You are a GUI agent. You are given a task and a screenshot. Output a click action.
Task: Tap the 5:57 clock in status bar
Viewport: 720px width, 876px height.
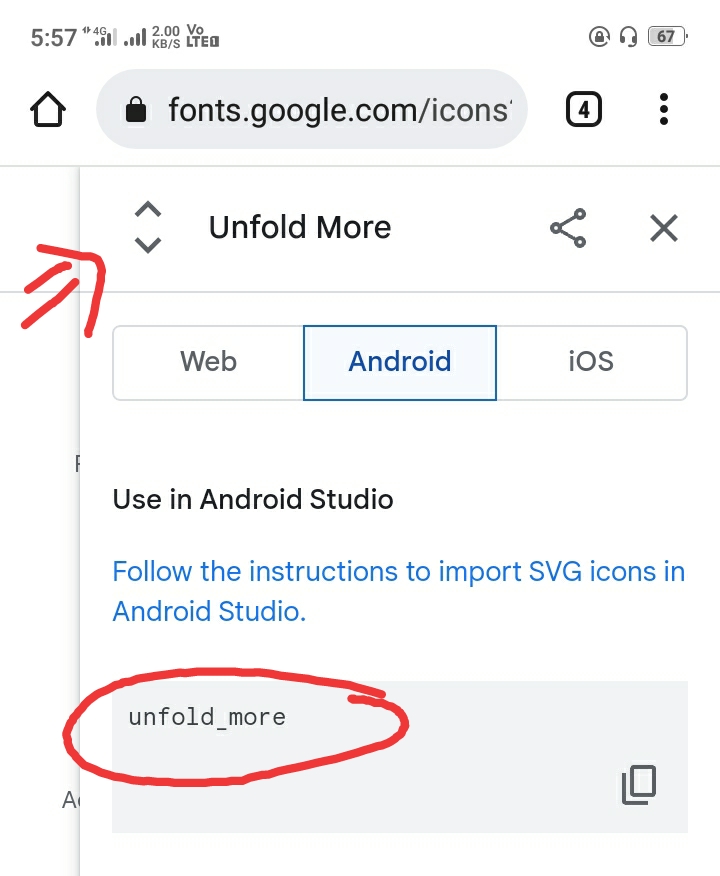[54, 38]
